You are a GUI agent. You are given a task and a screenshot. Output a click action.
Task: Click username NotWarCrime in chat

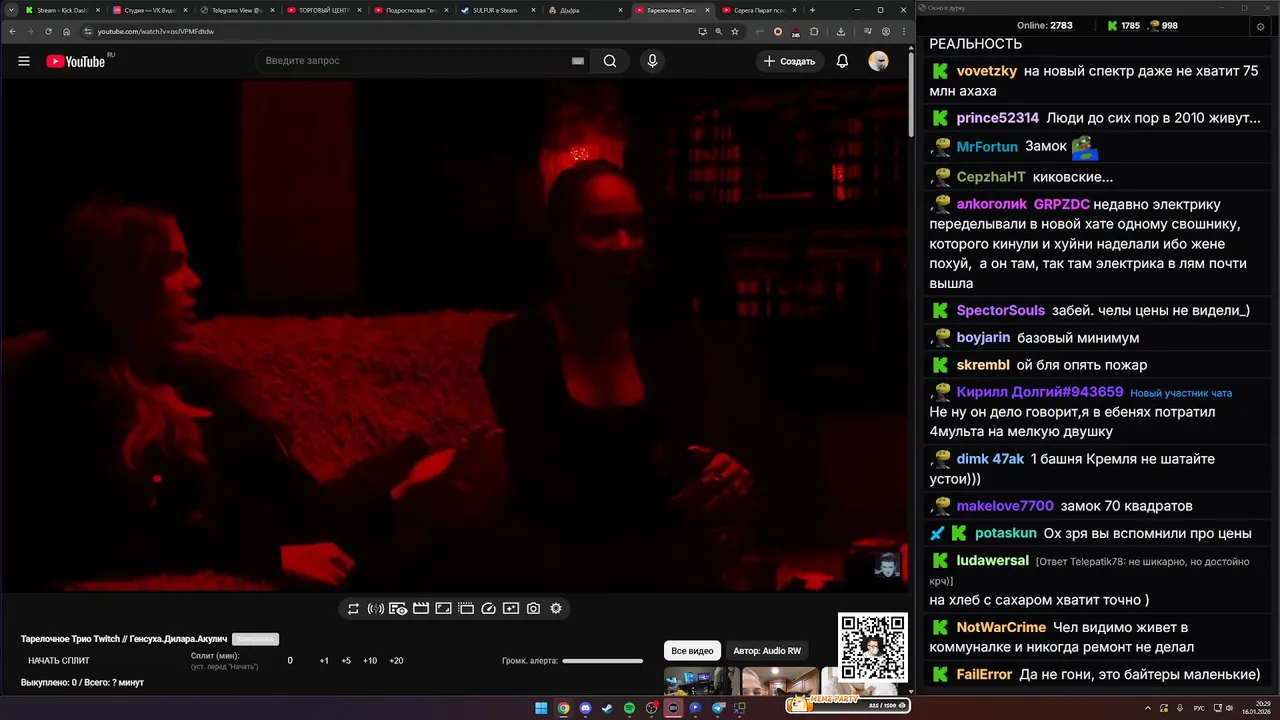[1001, 628]
